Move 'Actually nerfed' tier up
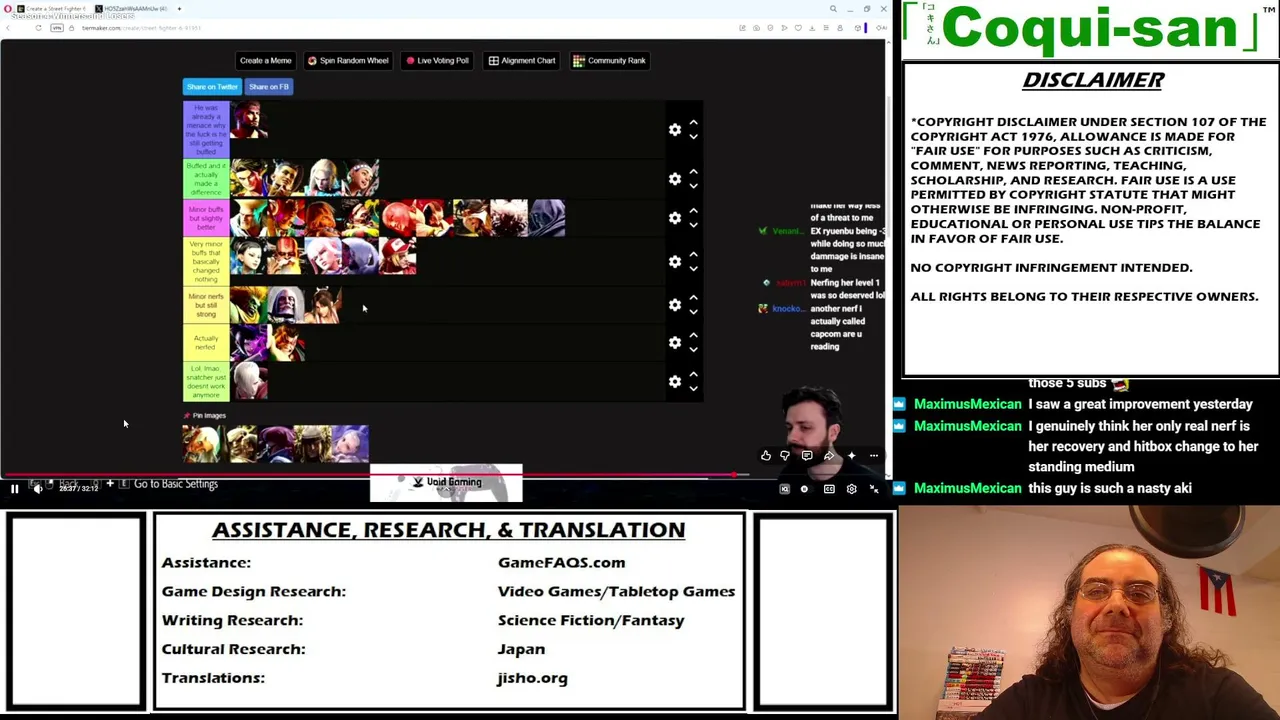This screenshot has width=1280, height=720. coord(693,336)
